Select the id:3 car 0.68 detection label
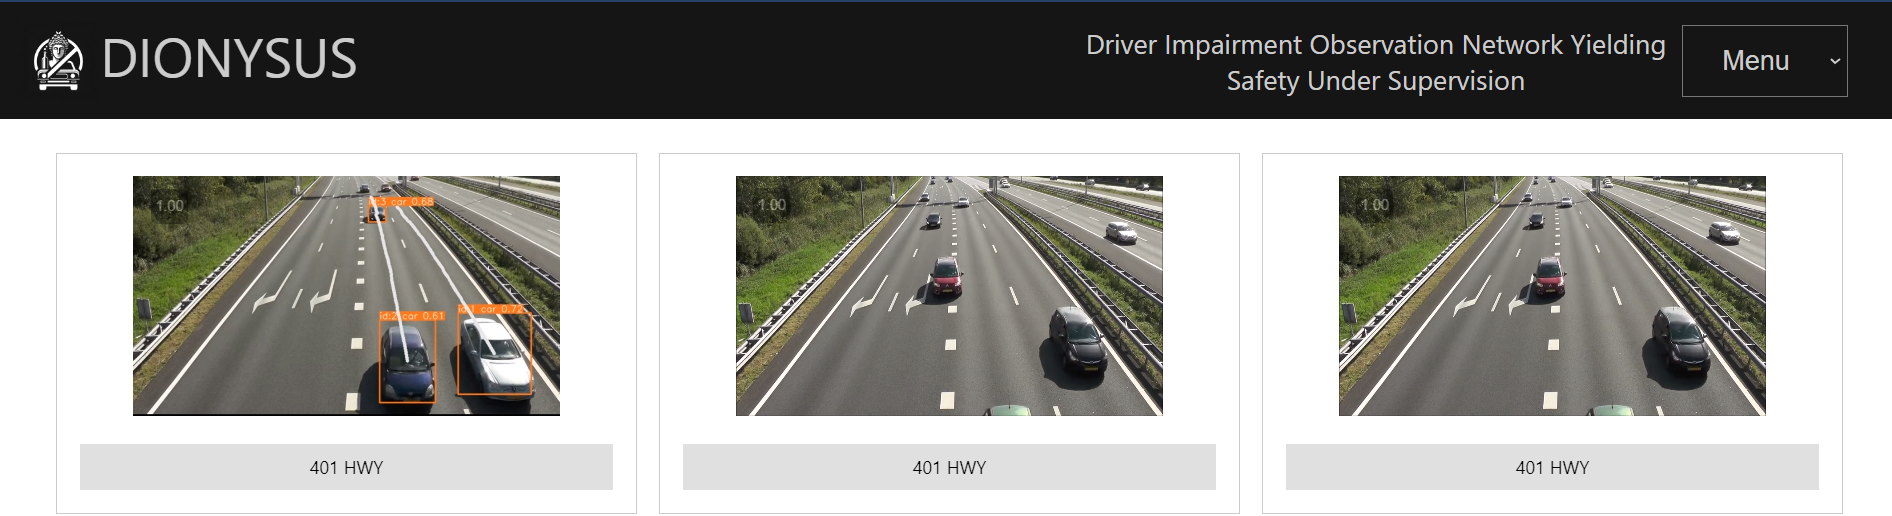 [401, 202]
